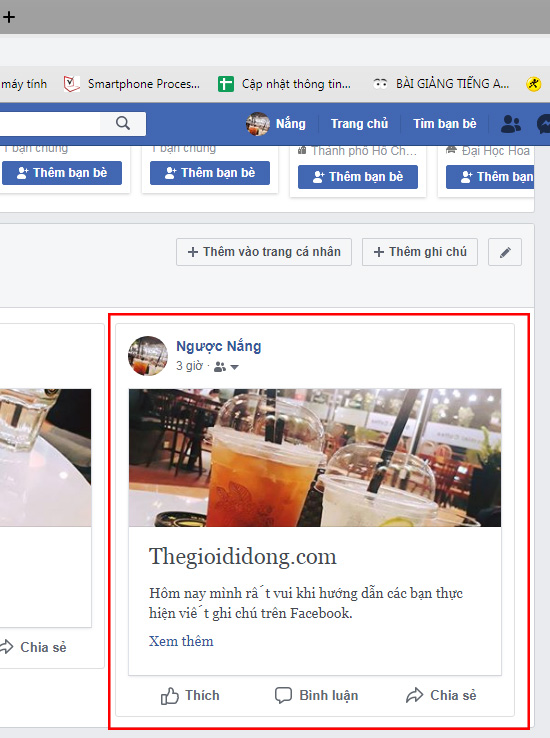Screen dimensions: 550x738
Task: Open Tìm bạn bè in top bar
Action: (445, 124)
